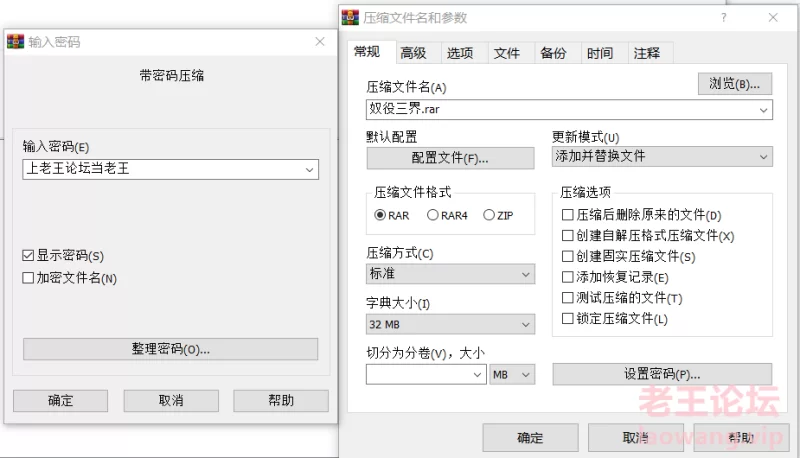Click the 设置密码 button
The image size is (800, 458).
point(662,374)
